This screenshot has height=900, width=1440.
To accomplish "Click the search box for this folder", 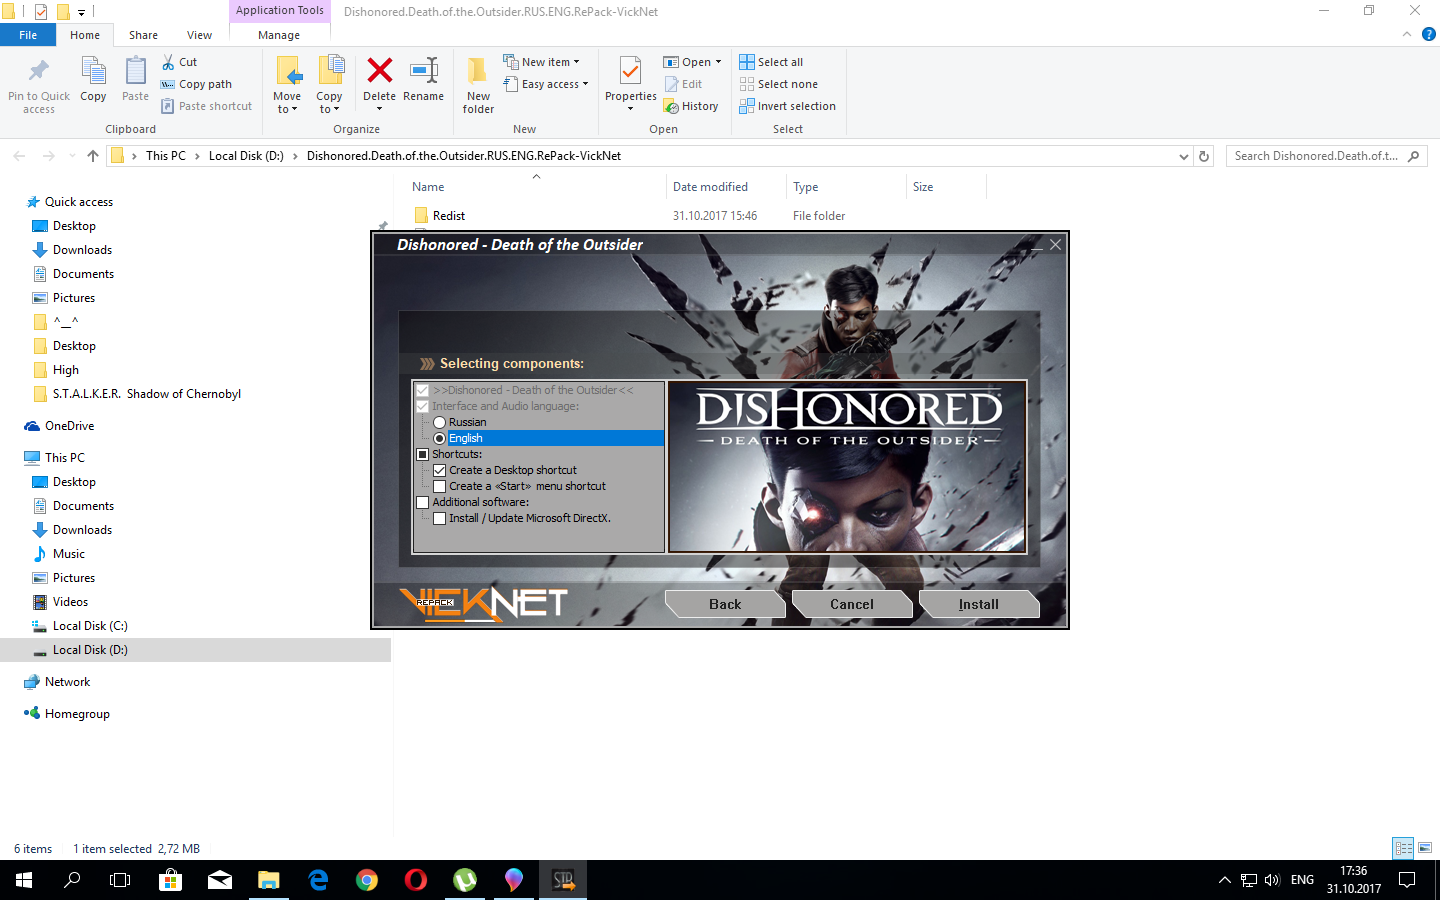I will click(x=1315, y=156).
